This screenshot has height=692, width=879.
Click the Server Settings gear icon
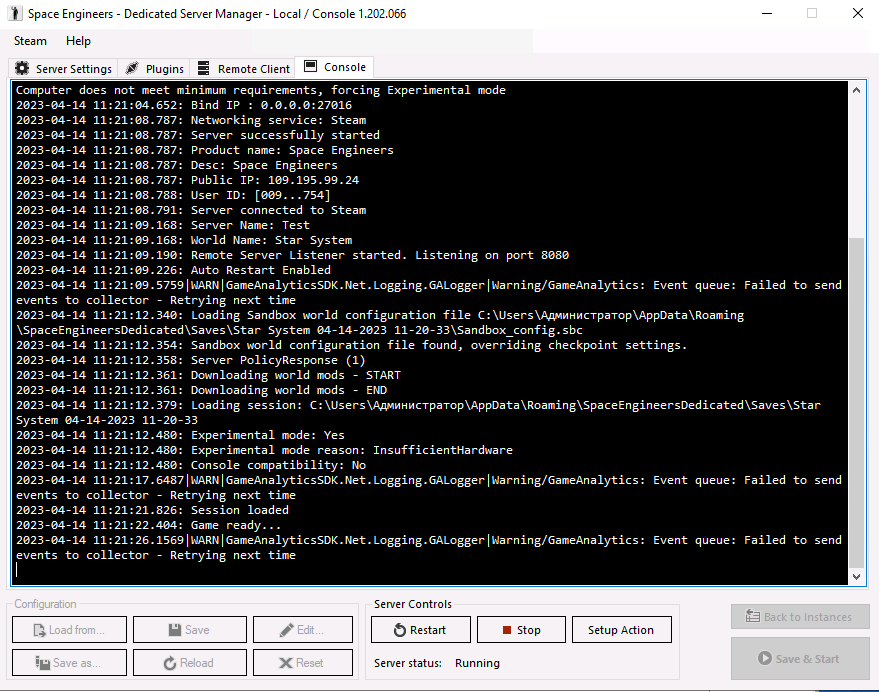tap(22, 69)
